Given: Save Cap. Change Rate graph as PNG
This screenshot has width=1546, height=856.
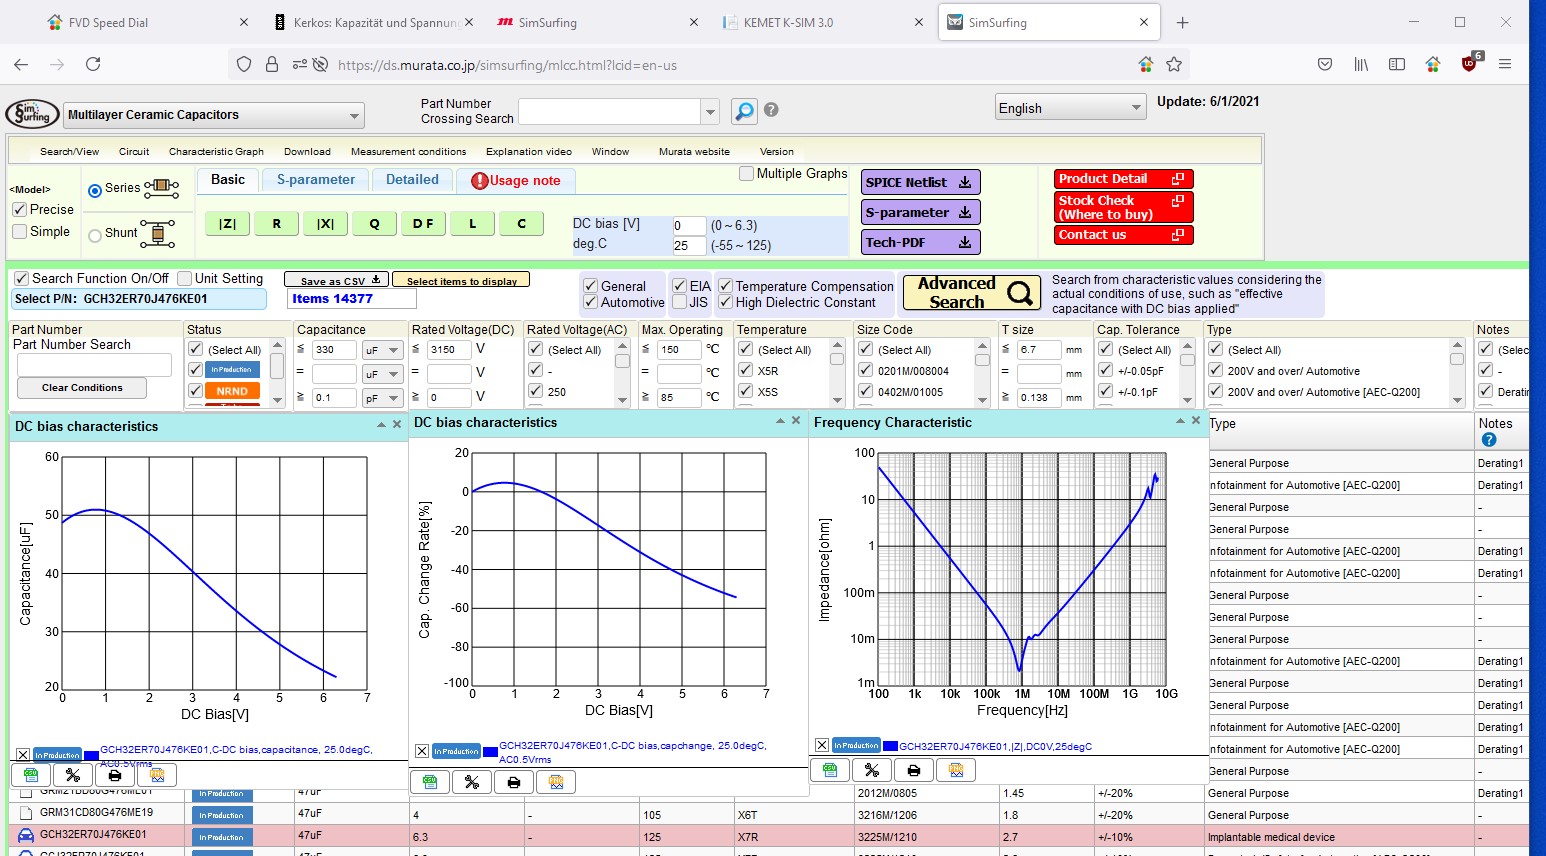Looking at the screenshot, I should pyautogui.click(x=556, y=782).
